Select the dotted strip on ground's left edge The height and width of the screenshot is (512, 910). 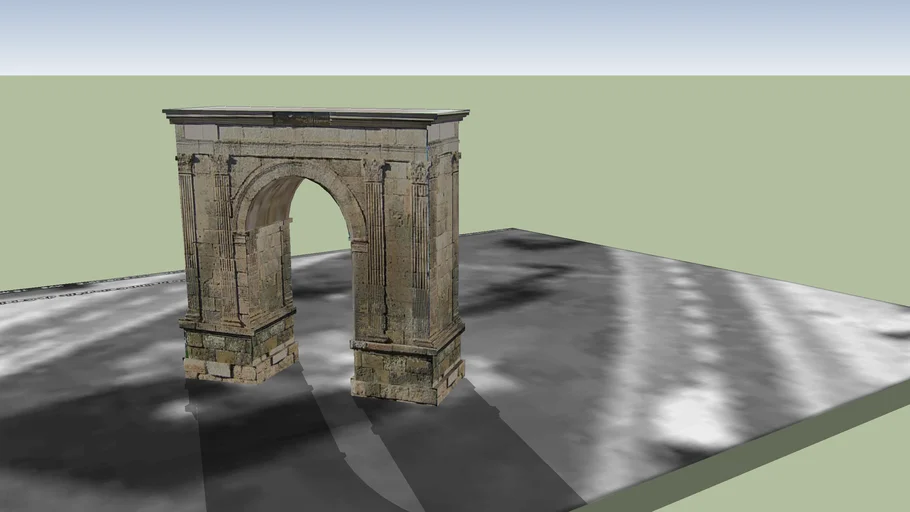pos(80,288)
